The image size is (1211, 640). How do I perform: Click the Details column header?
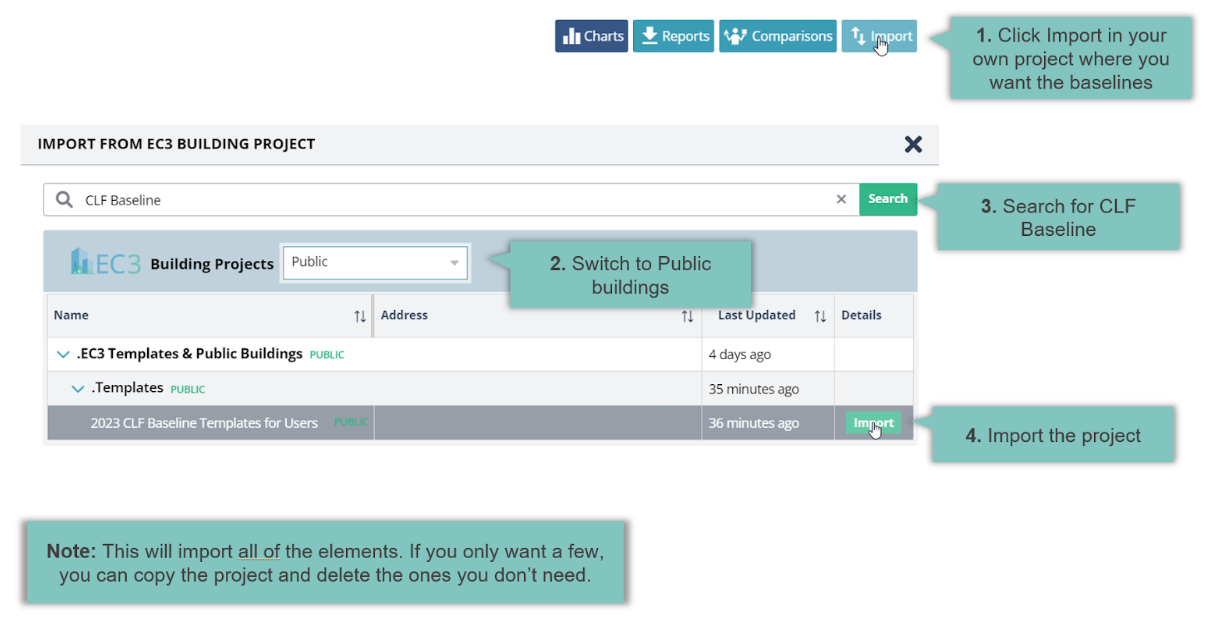[861, 315]
